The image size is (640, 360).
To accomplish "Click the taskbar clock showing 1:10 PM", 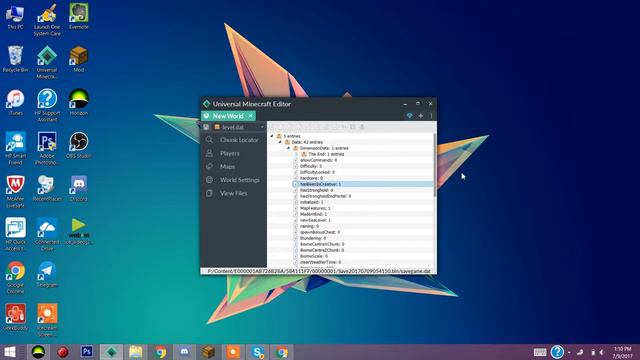I will point(622,352).
